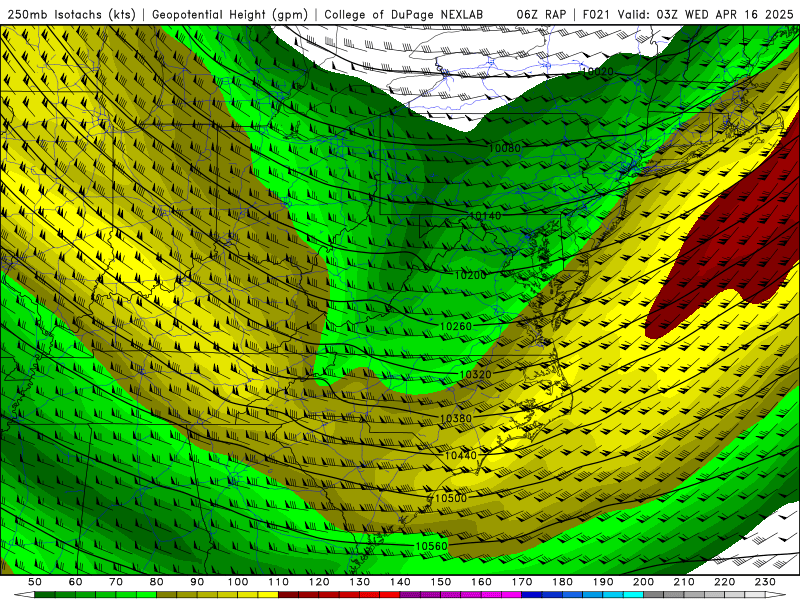Select the 10560 height contour label
The image size is (800, 600).
click(x=432, y=546)
